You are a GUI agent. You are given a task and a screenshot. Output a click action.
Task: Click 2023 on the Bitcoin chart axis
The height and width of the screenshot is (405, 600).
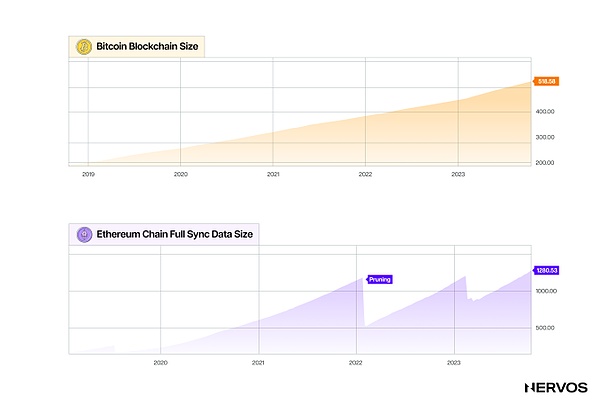[458, 174]
